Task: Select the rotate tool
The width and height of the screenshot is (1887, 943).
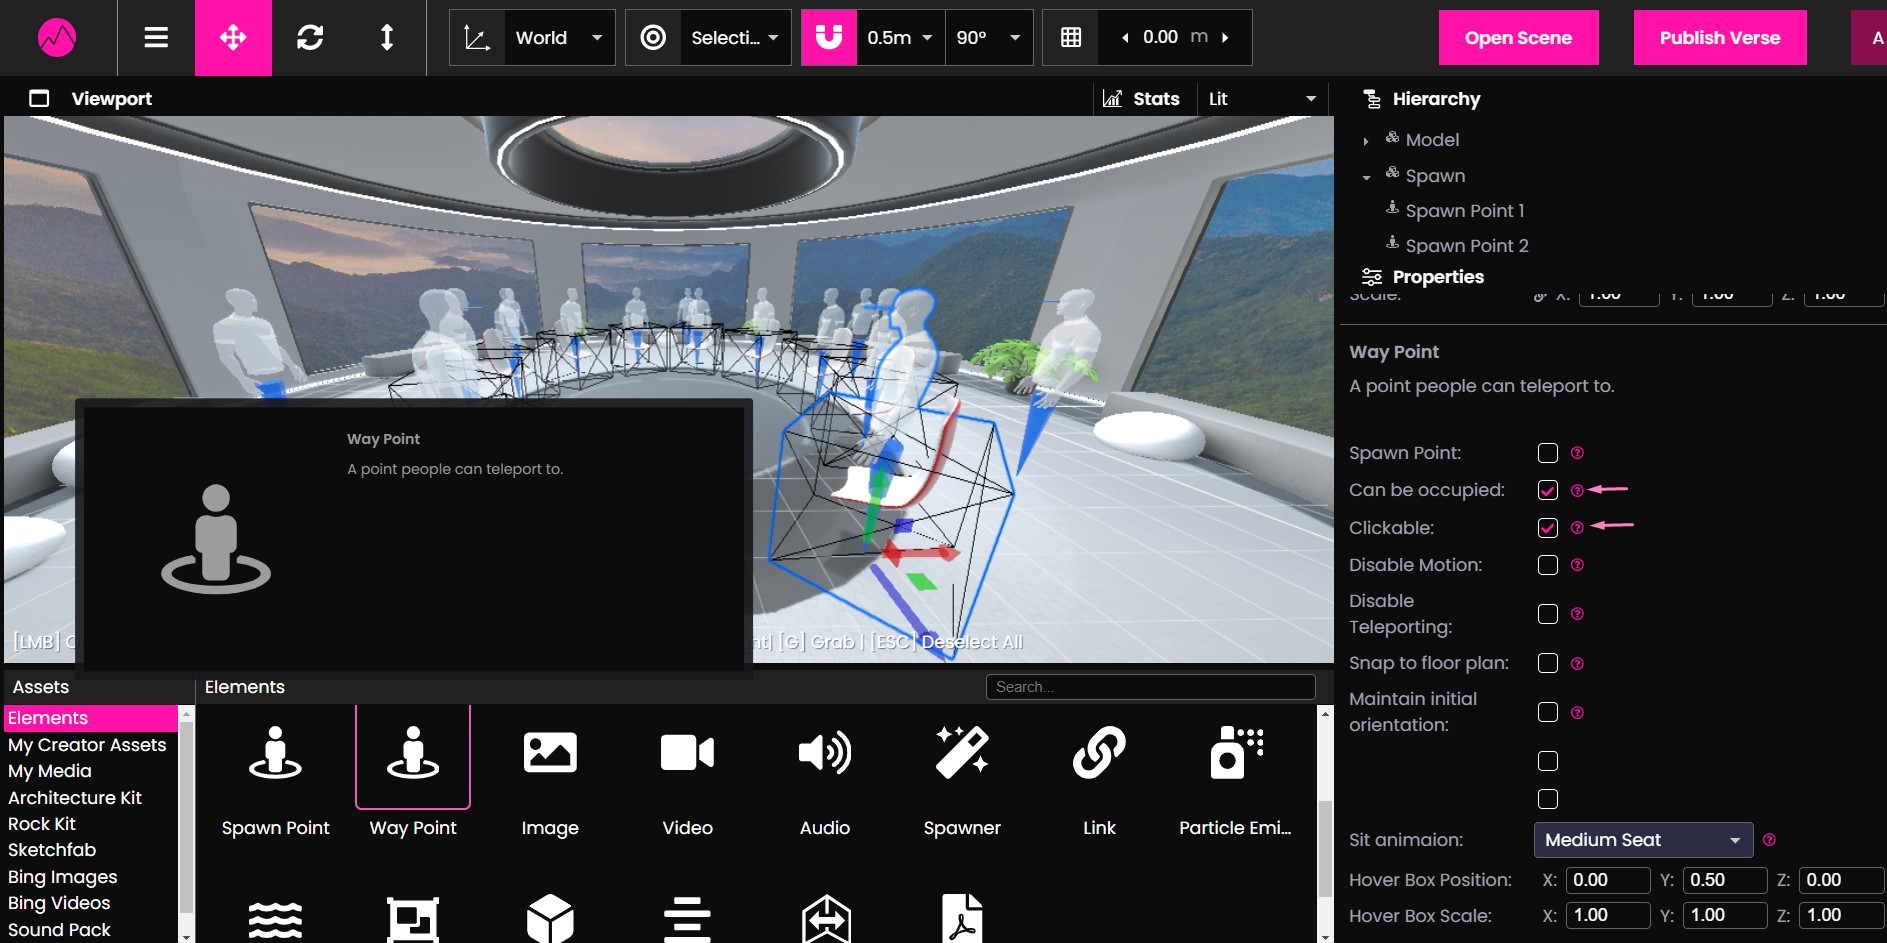Action: 310,38
